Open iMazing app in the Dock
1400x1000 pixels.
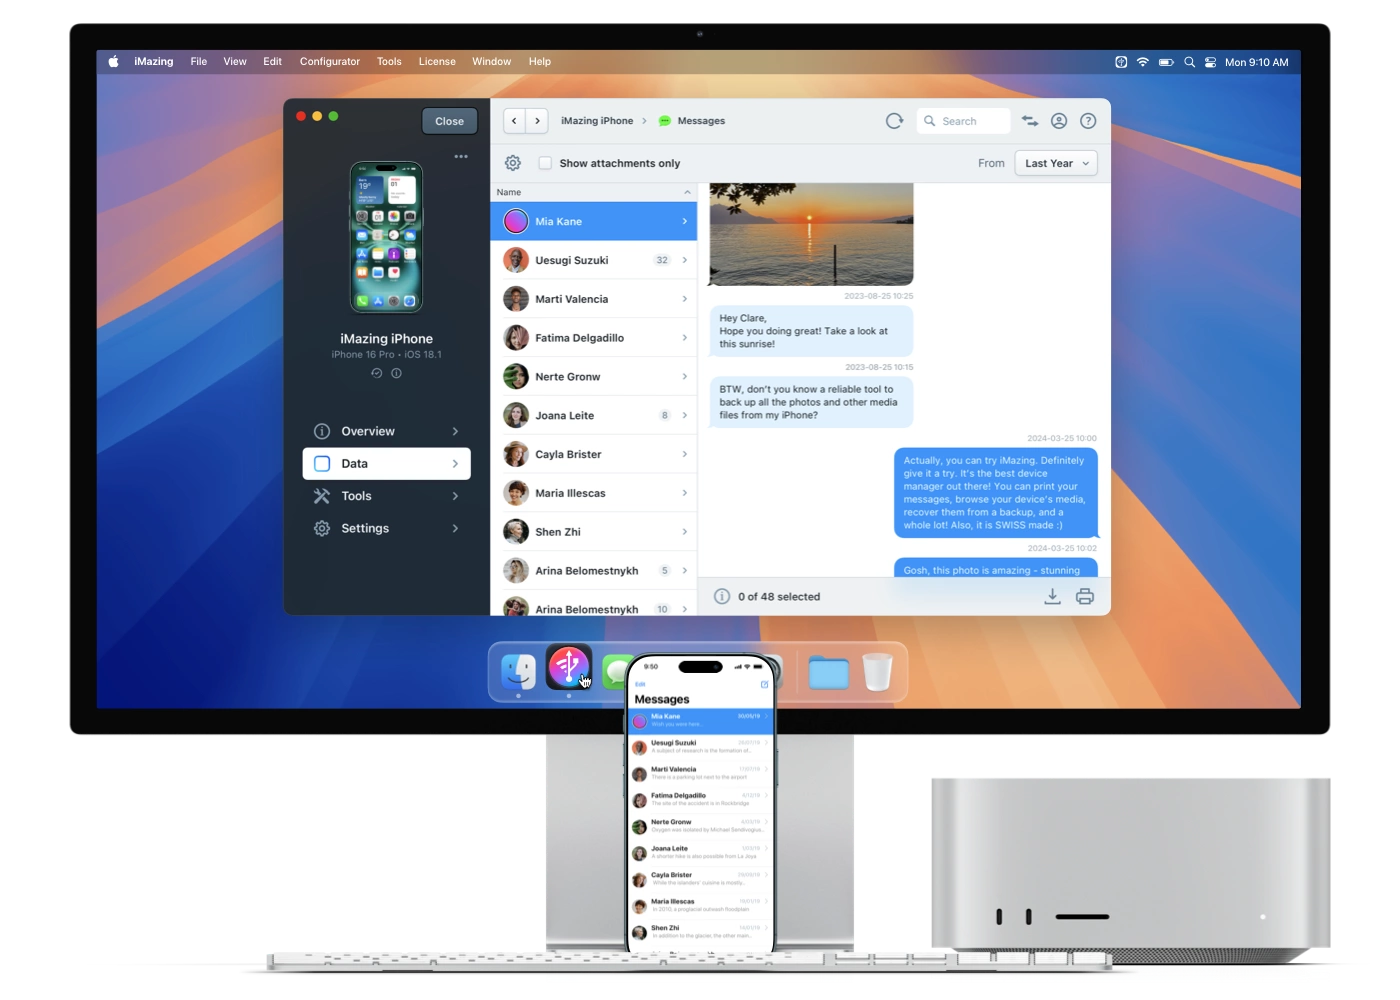(x=568, y=668)
